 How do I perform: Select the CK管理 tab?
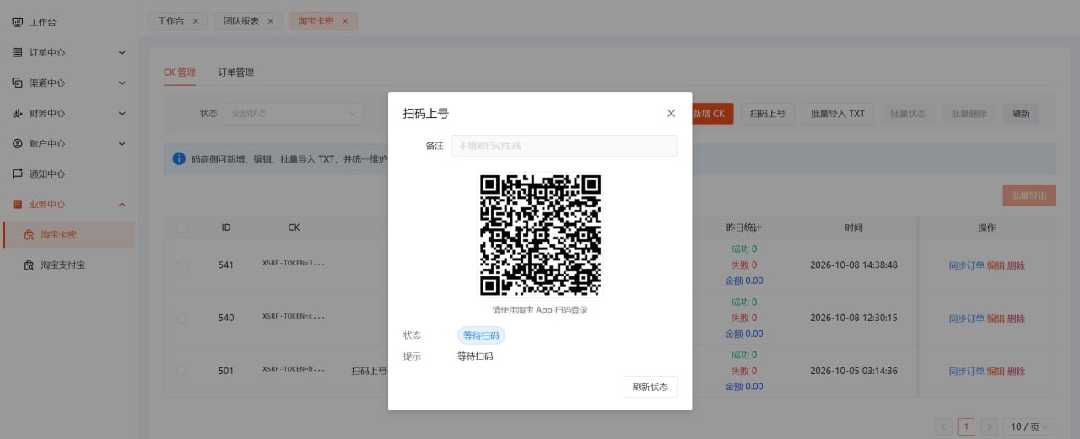pos(180,72)
